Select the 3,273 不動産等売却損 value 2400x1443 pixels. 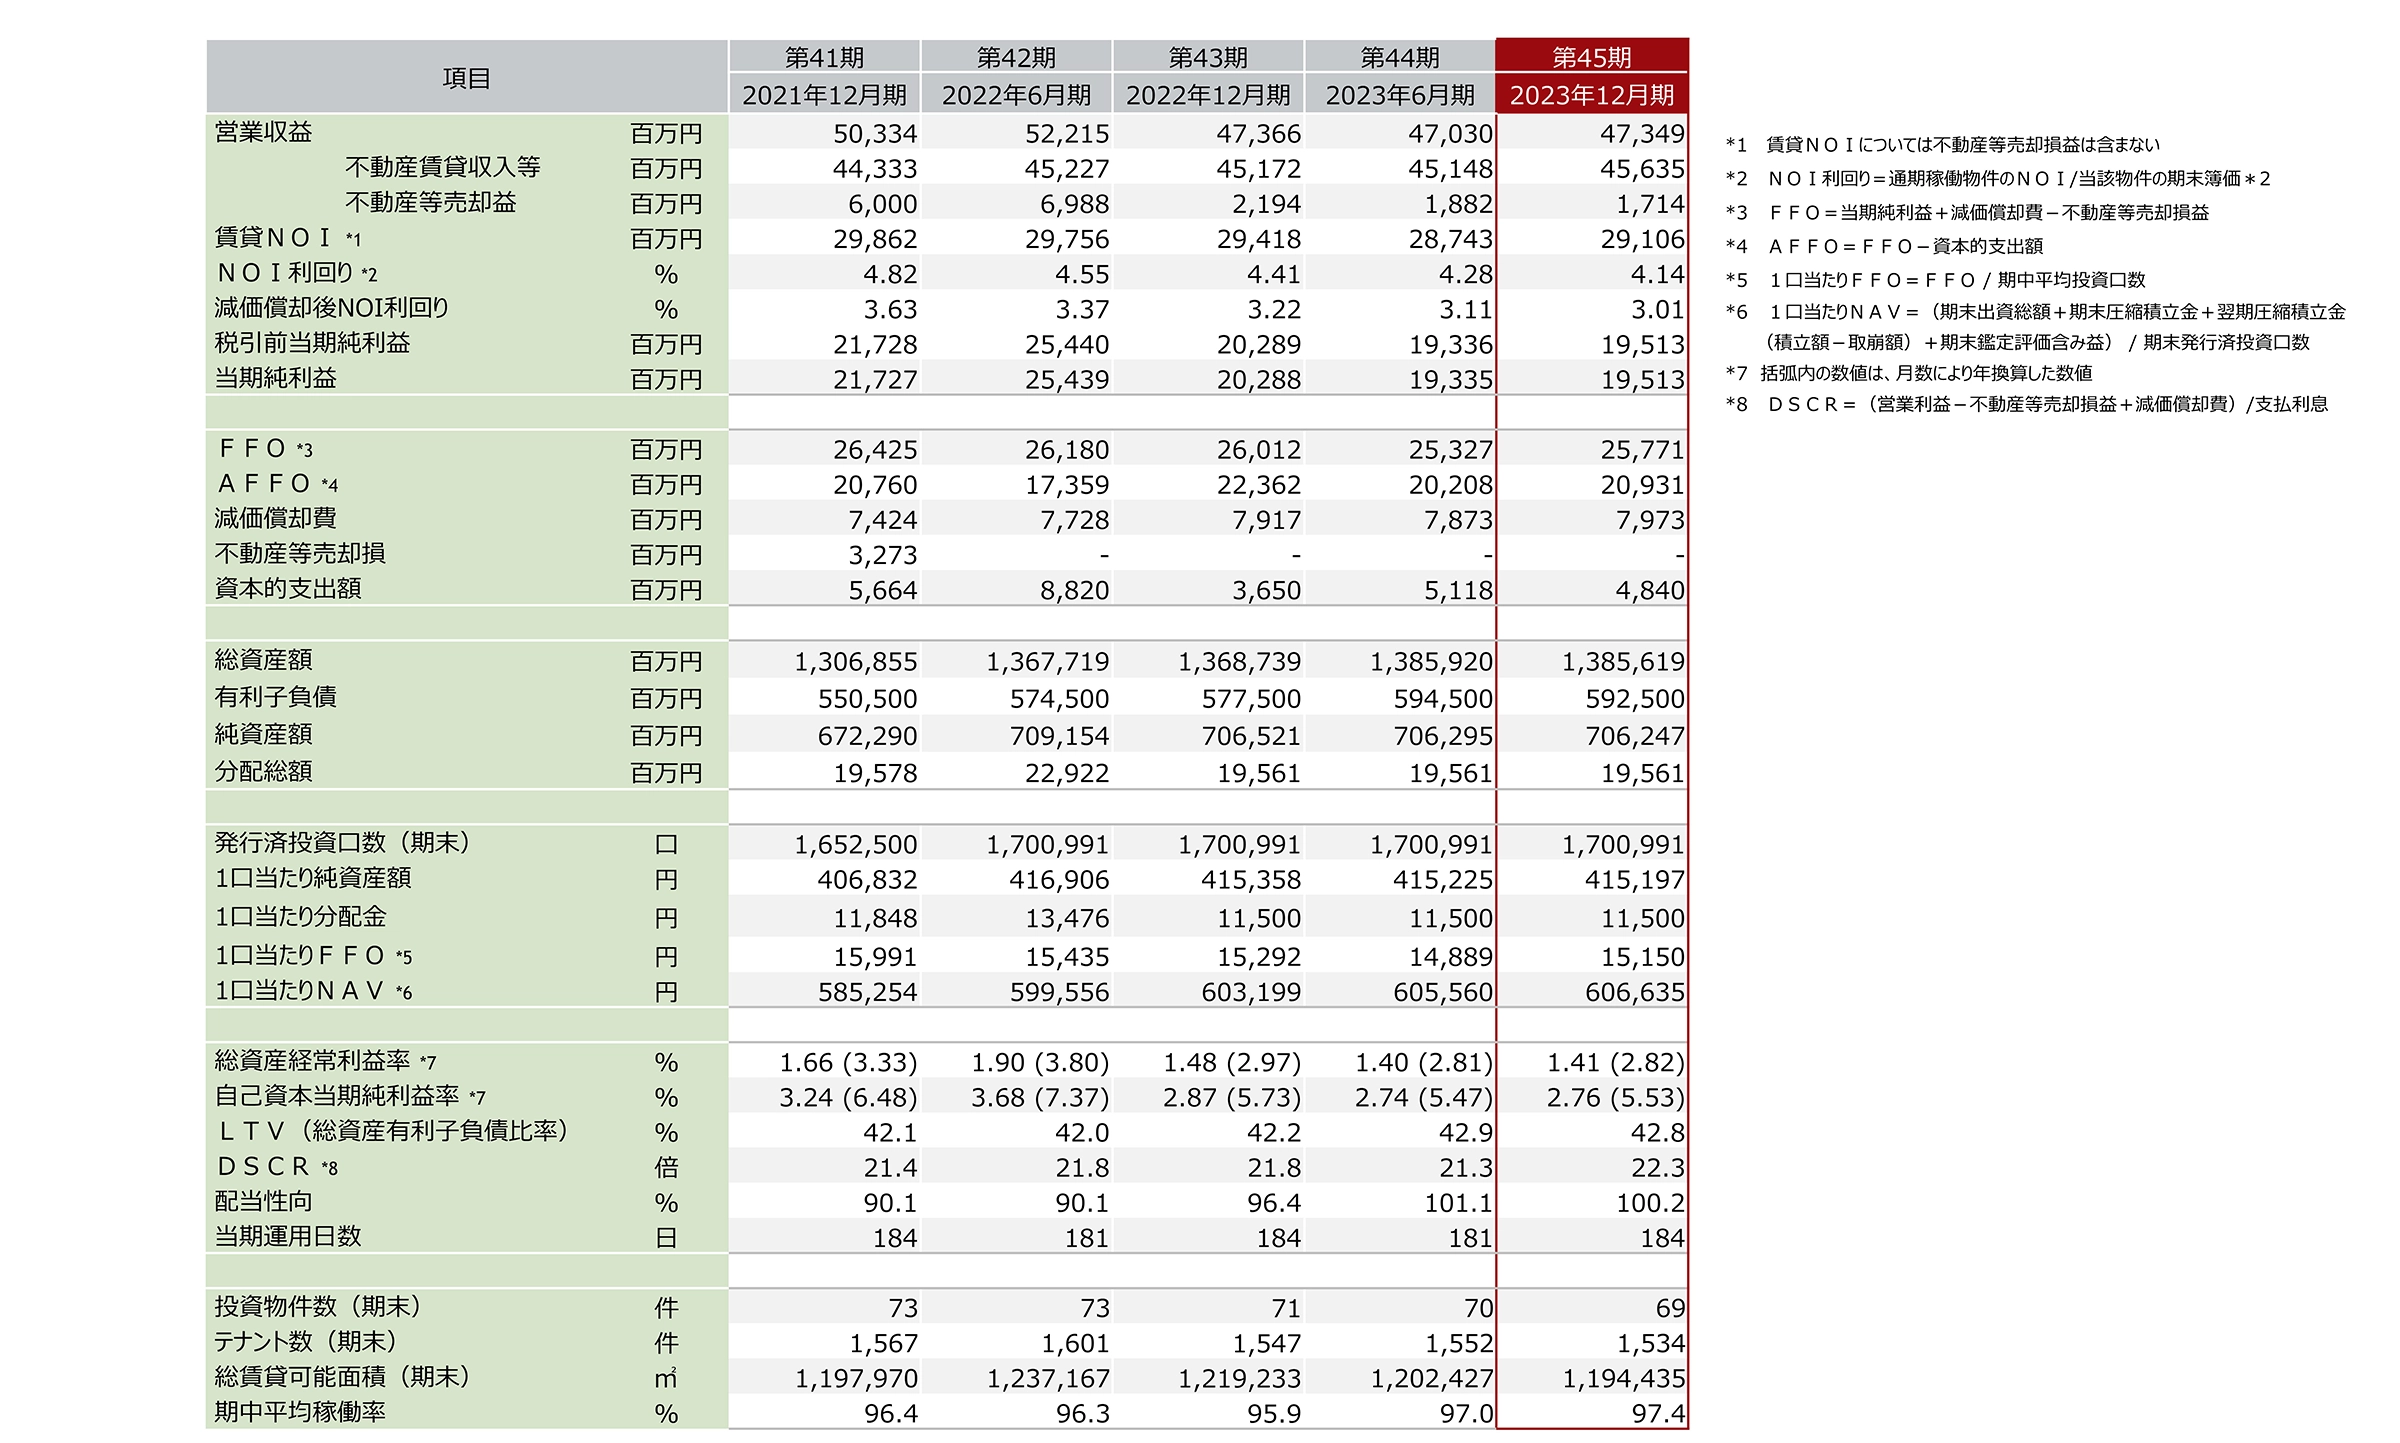[x=882, y=555]
